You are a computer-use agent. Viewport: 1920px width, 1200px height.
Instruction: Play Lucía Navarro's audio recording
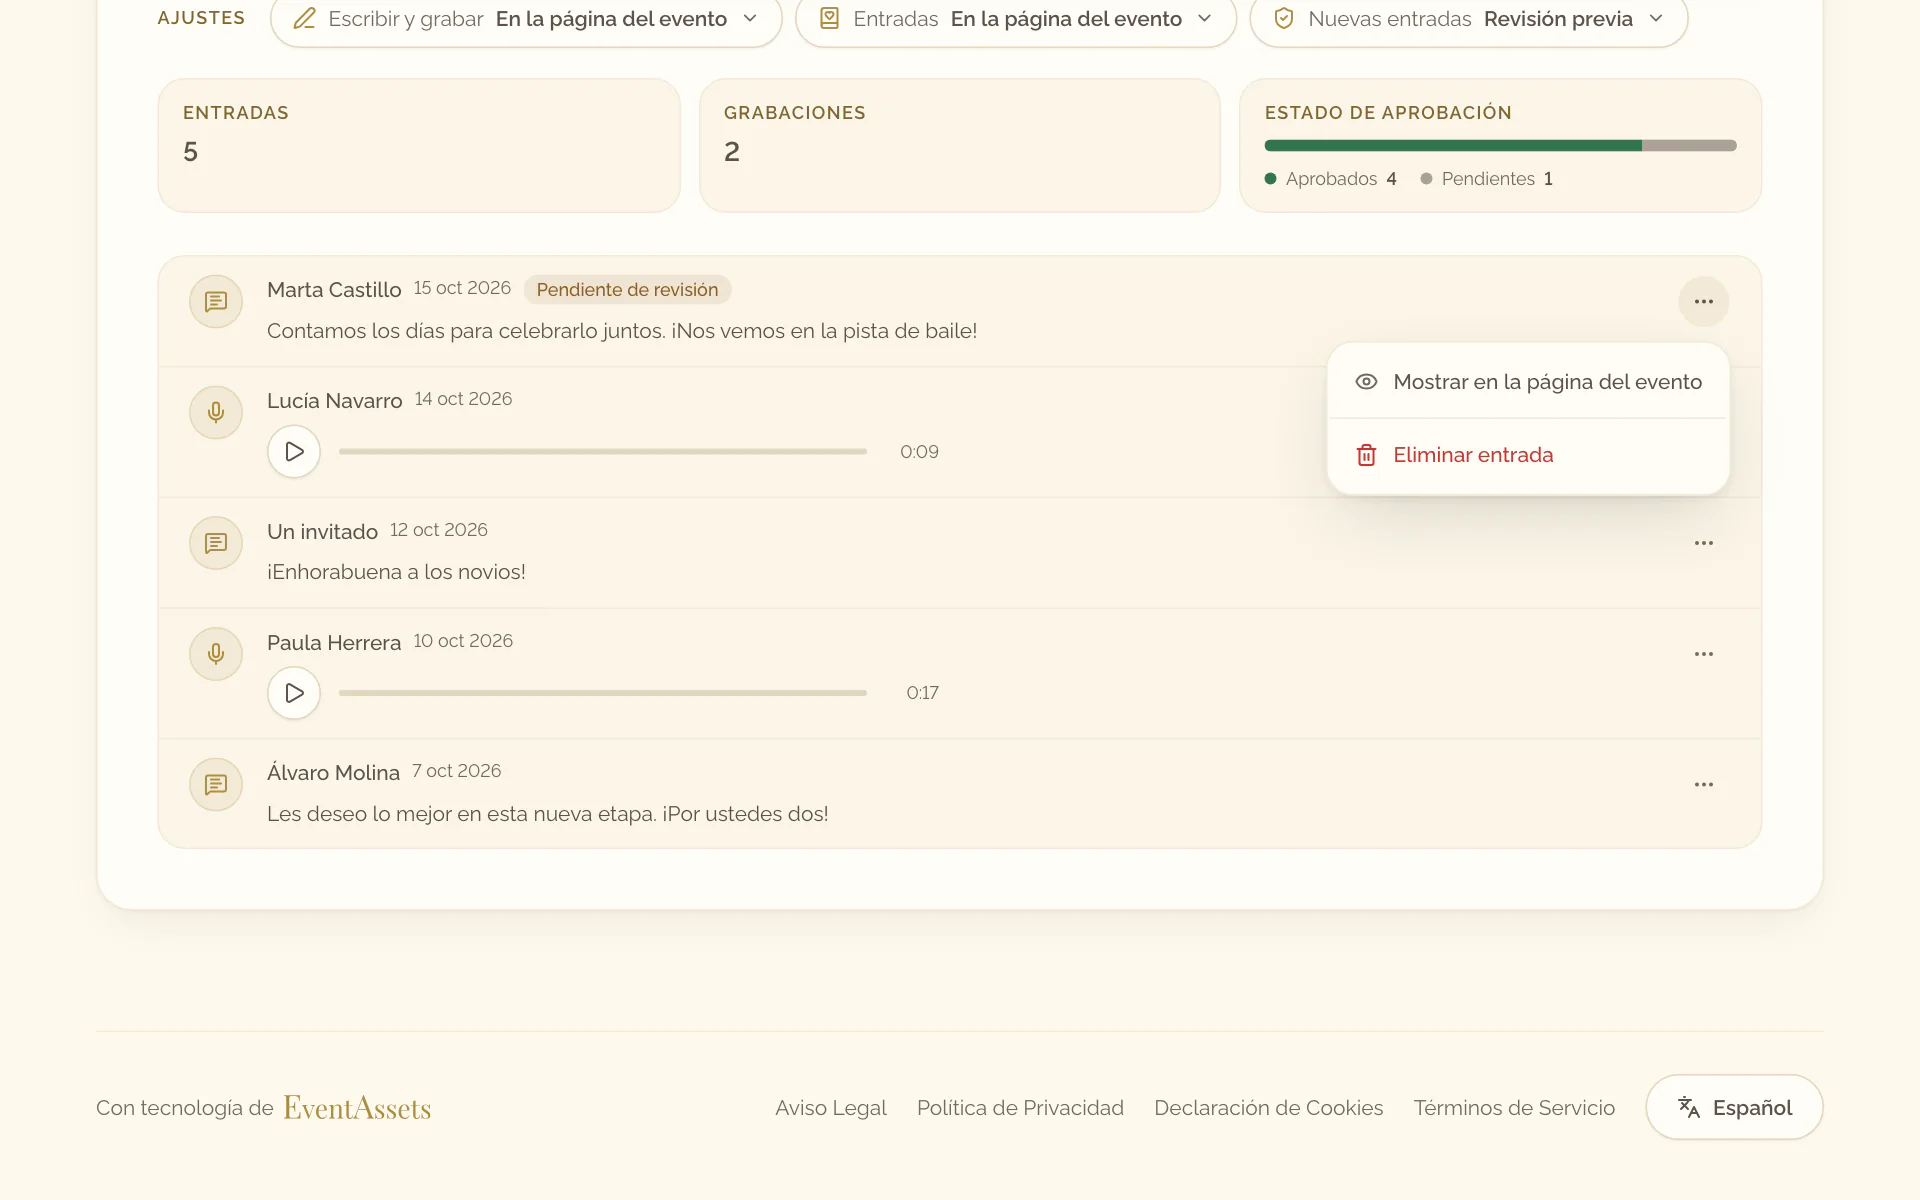294,451
